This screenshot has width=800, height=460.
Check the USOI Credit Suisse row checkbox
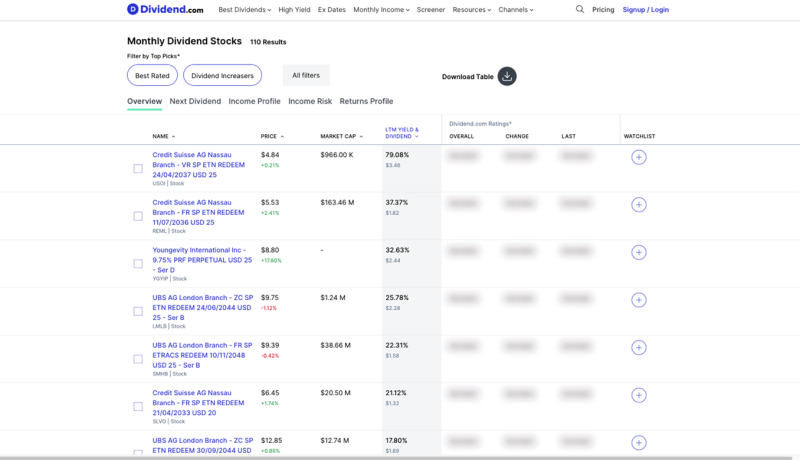138,168
